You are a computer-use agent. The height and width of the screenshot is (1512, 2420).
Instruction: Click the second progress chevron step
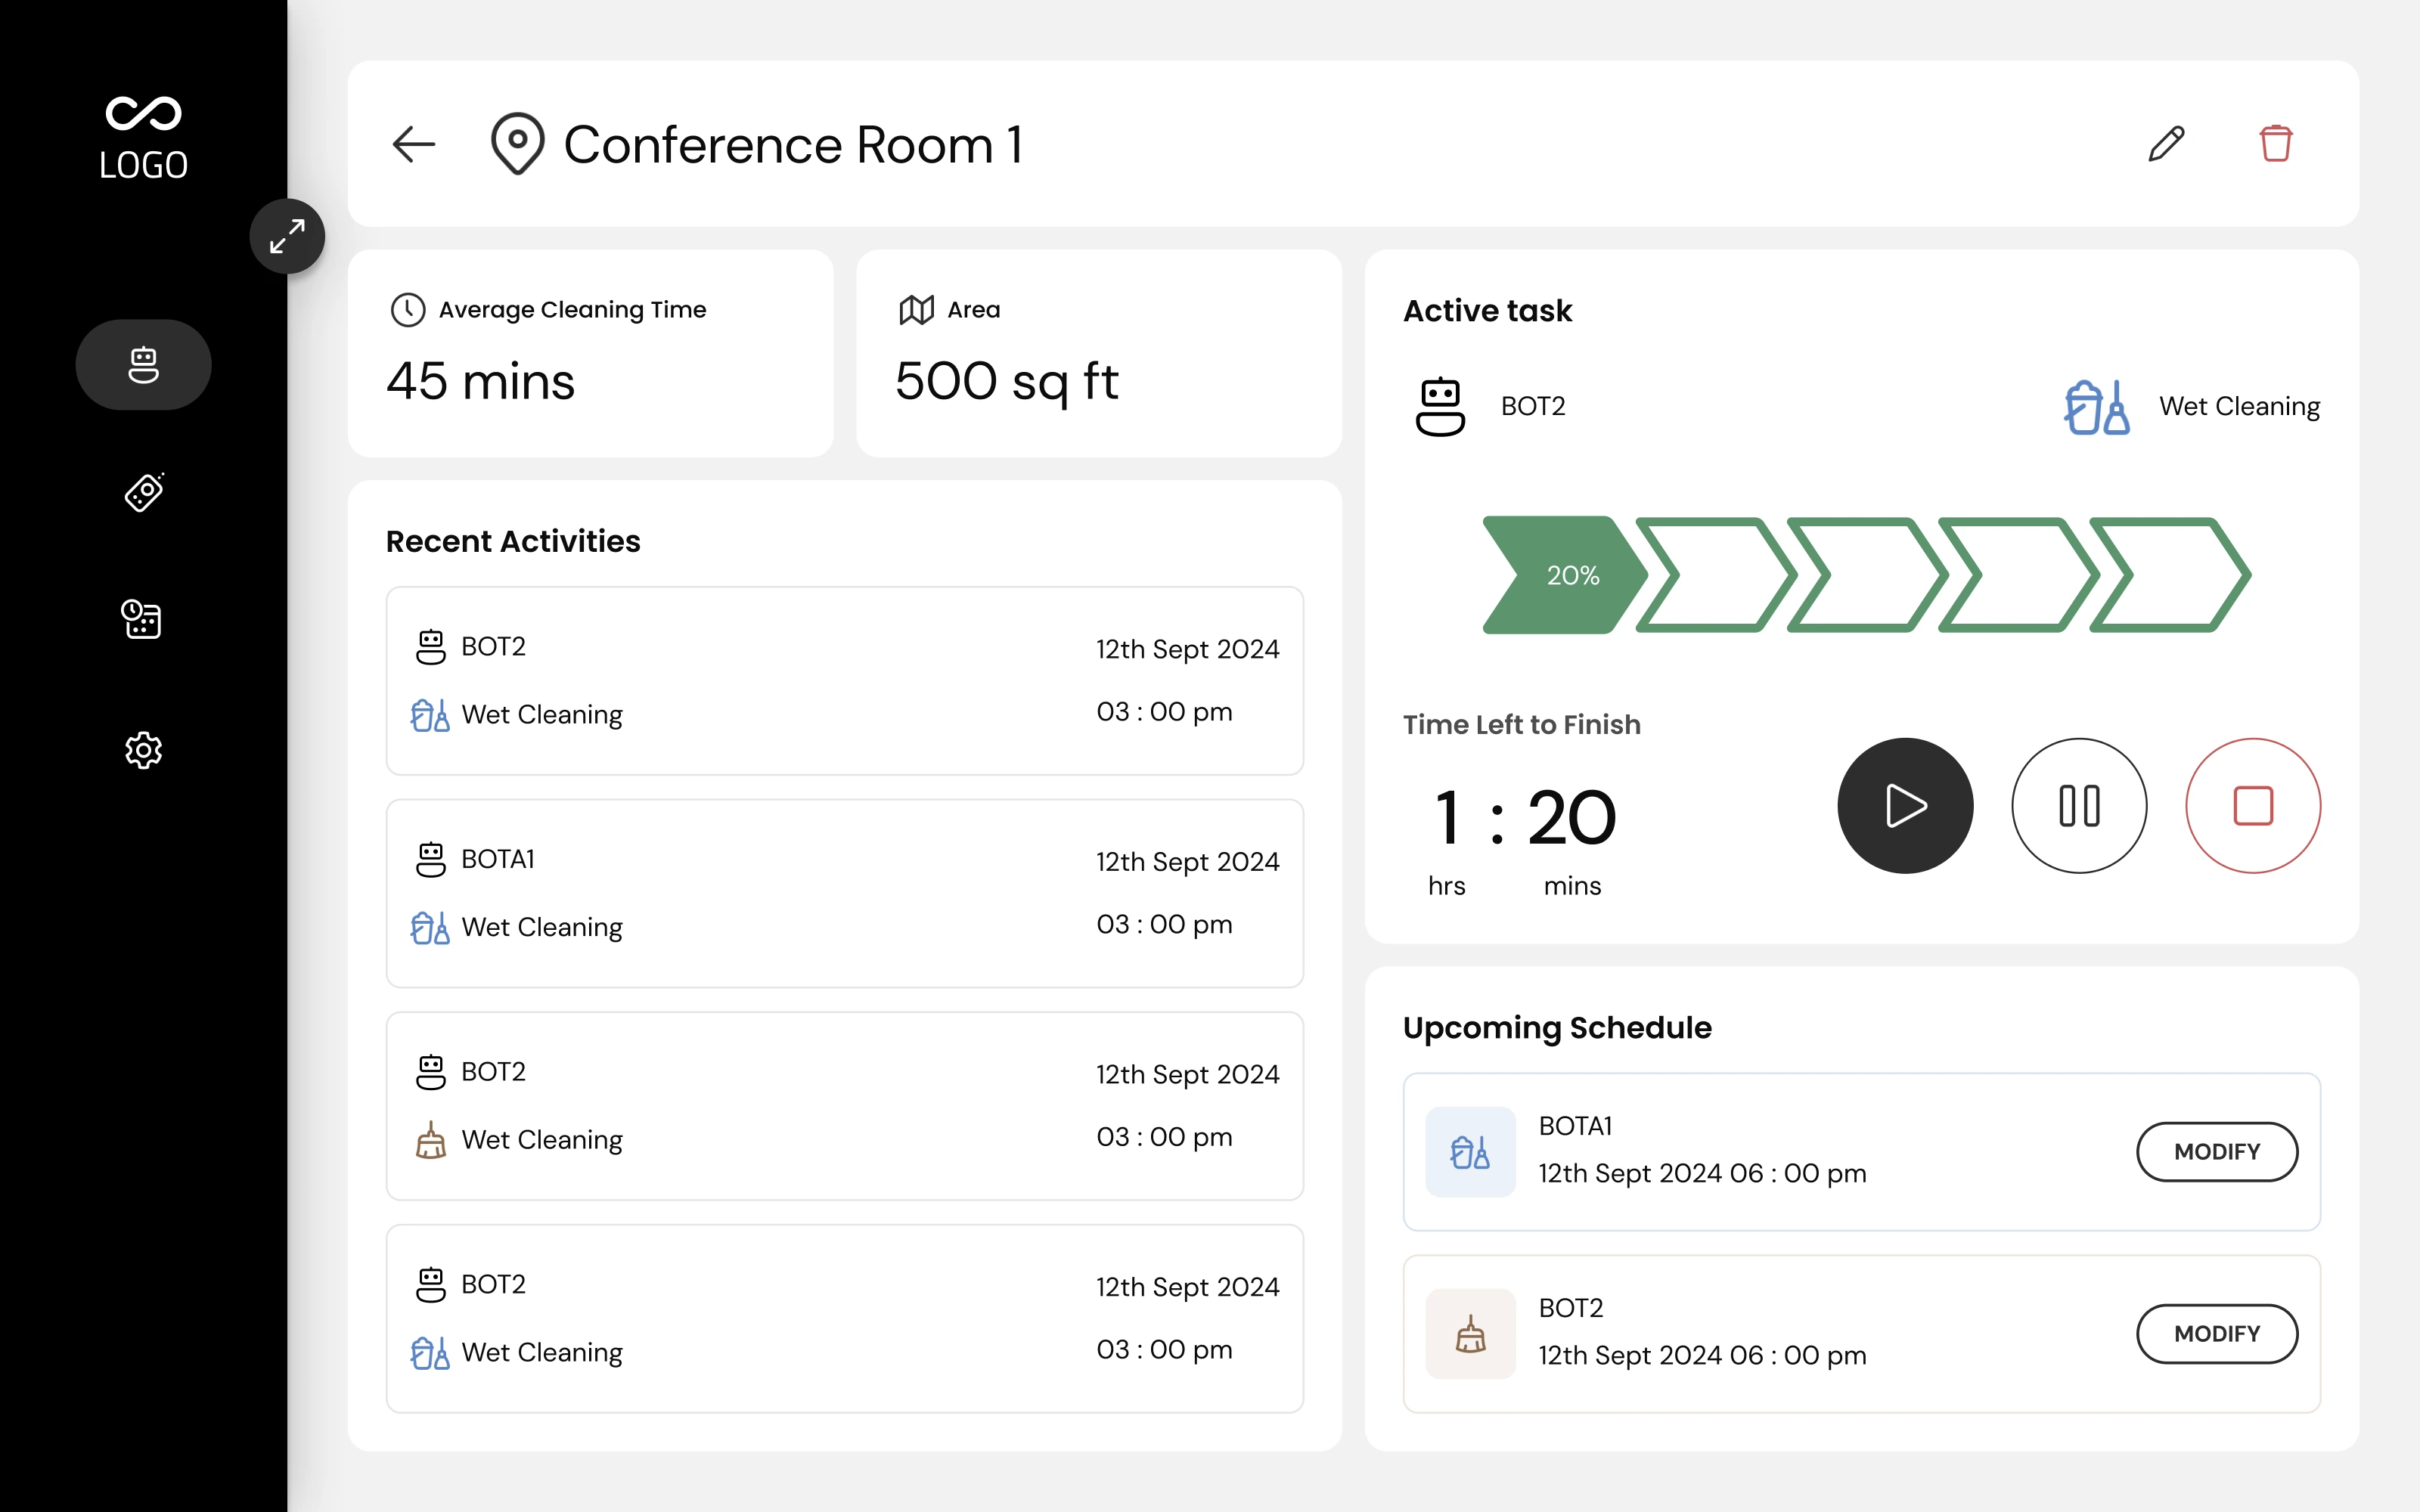[x=1716, y=575]
